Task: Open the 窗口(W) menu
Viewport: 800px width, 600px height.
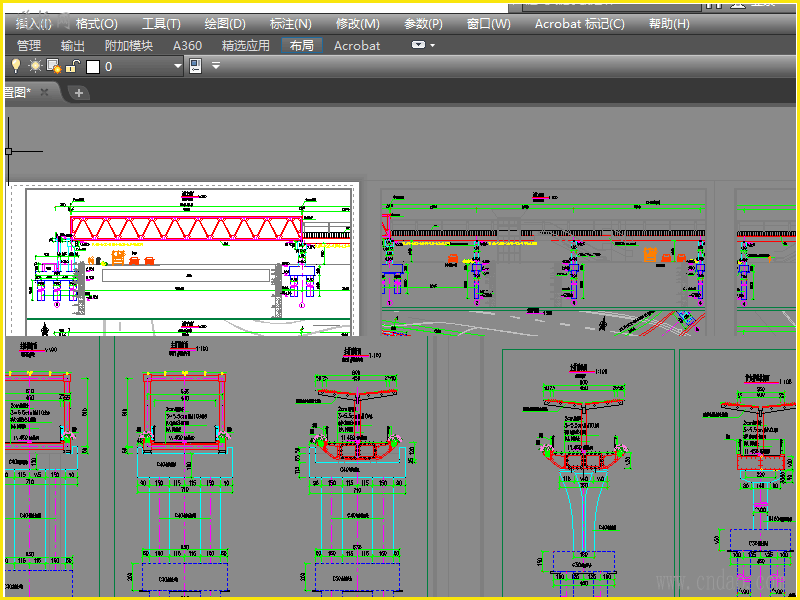Action: (488, 23)
